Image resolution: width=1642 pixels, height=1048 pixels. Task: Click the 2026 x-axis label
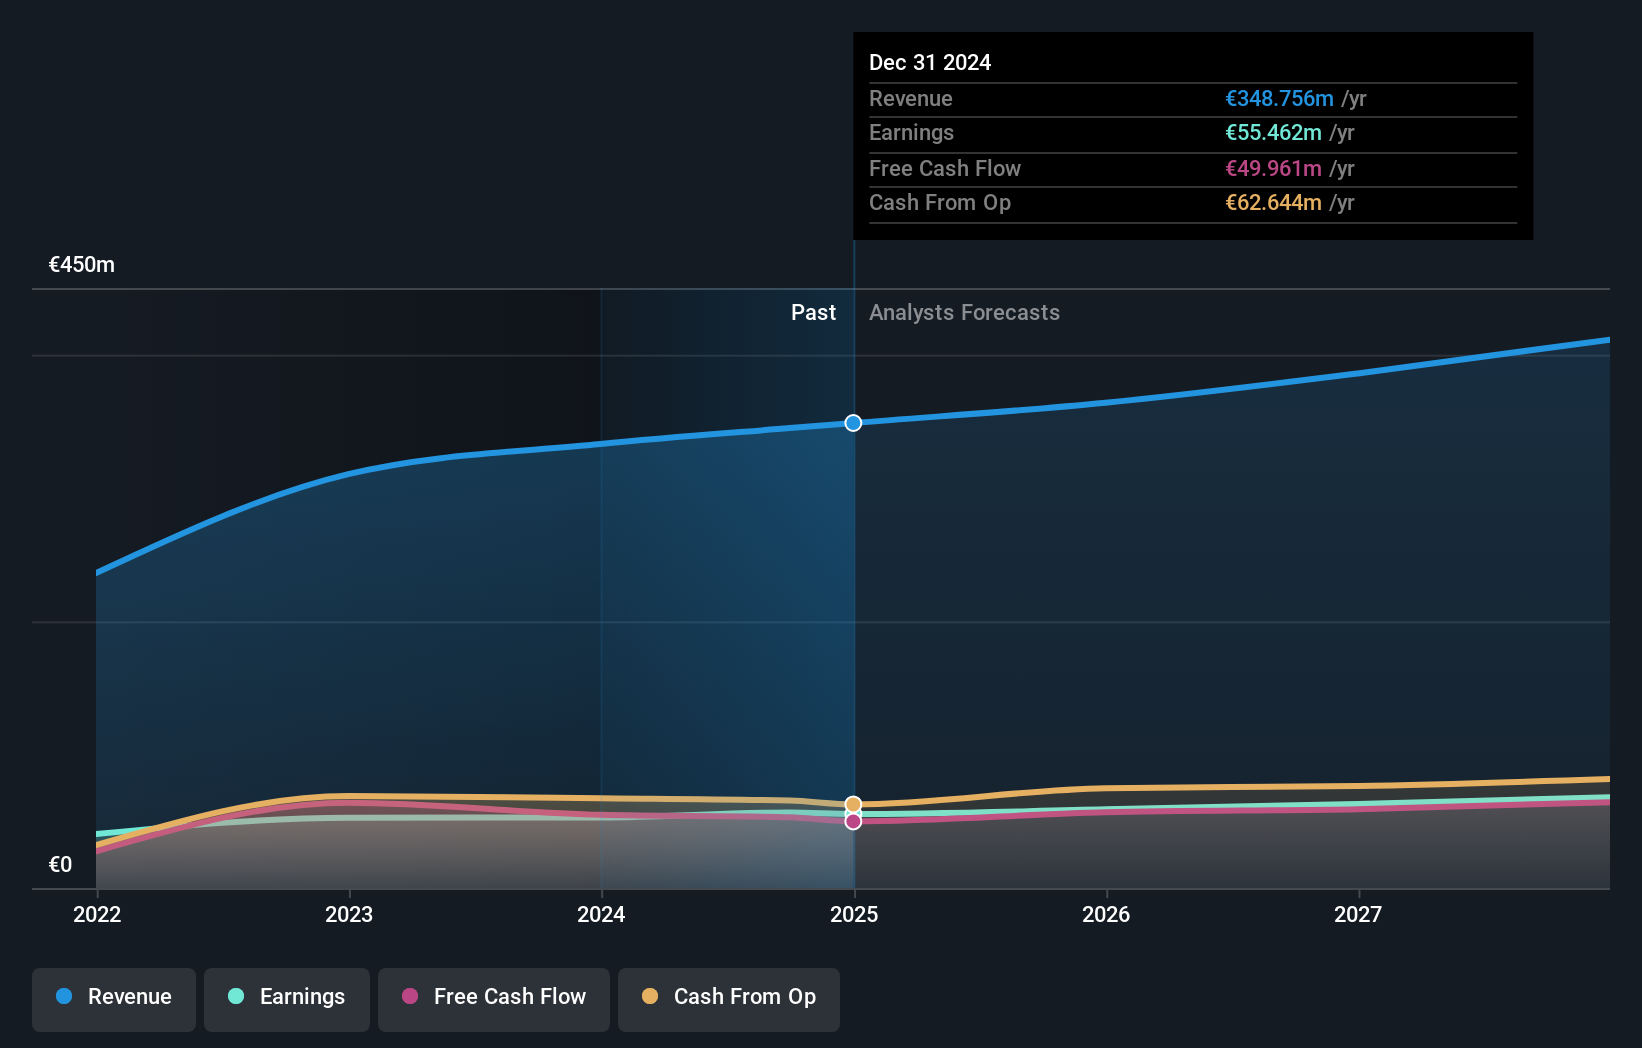tap(1106, 914)
